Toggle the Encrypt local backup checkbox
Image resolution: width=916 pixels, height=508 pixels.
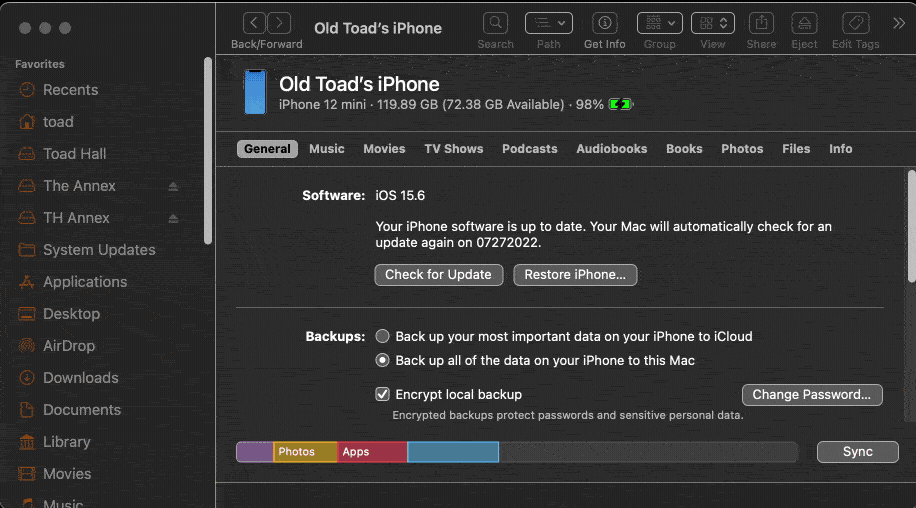click(382, 395)
